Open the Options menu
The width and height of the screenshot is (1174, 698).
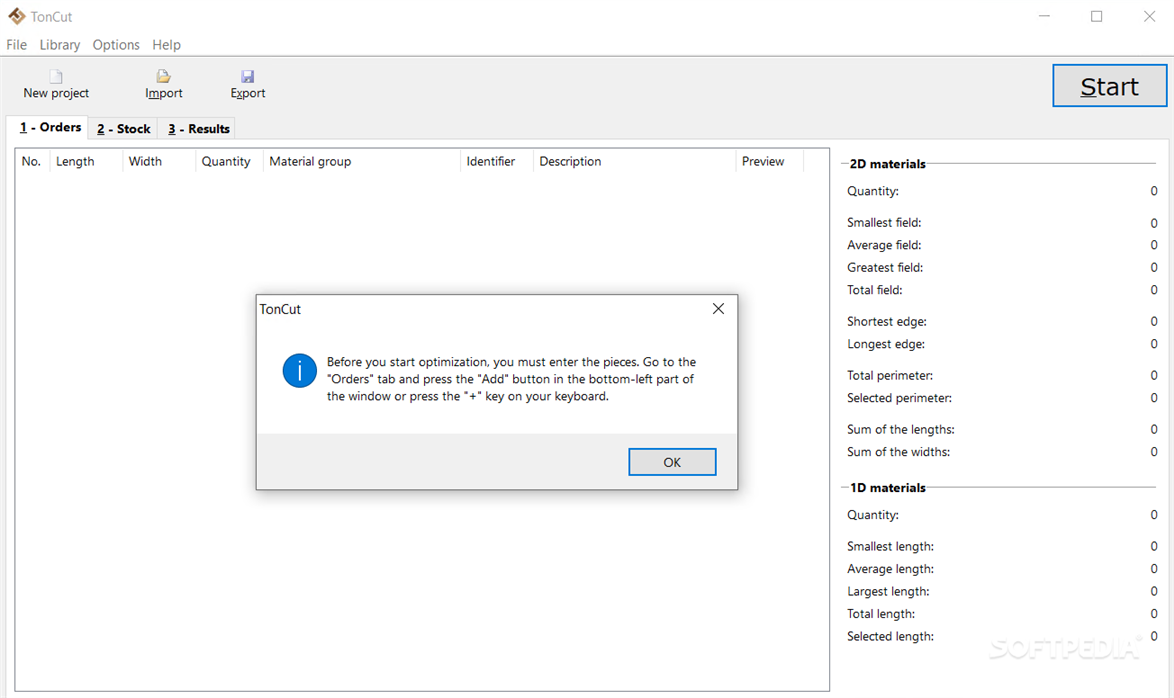click(x=116, y=45)
